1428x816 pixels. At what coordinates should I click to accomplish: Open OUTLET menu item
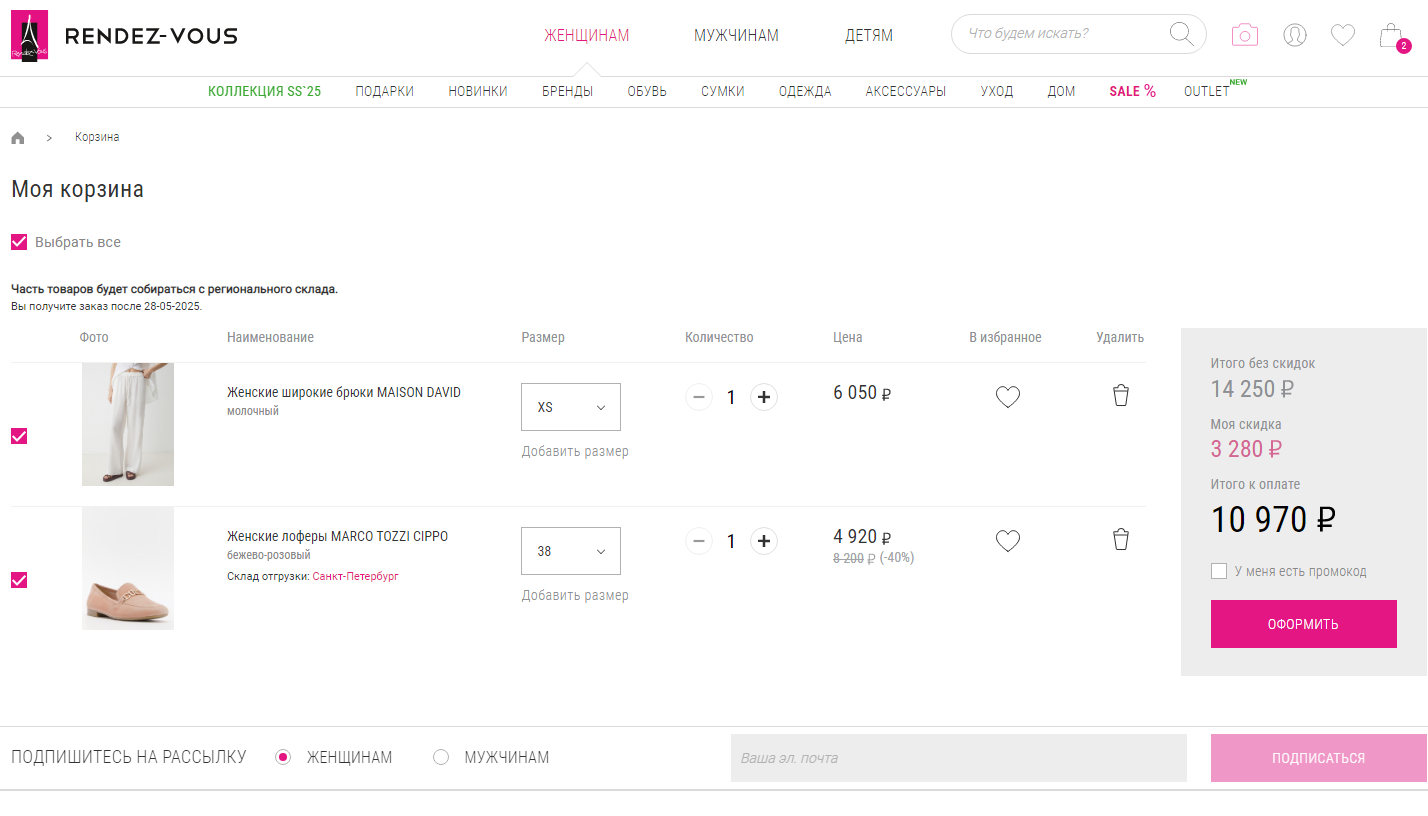click(x=1207, y=91)
